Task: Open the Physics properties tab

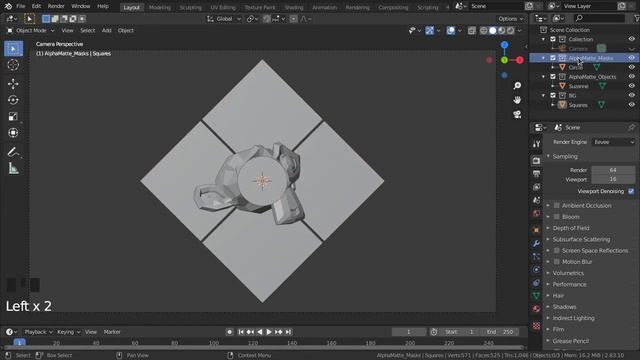Action: 536,269
